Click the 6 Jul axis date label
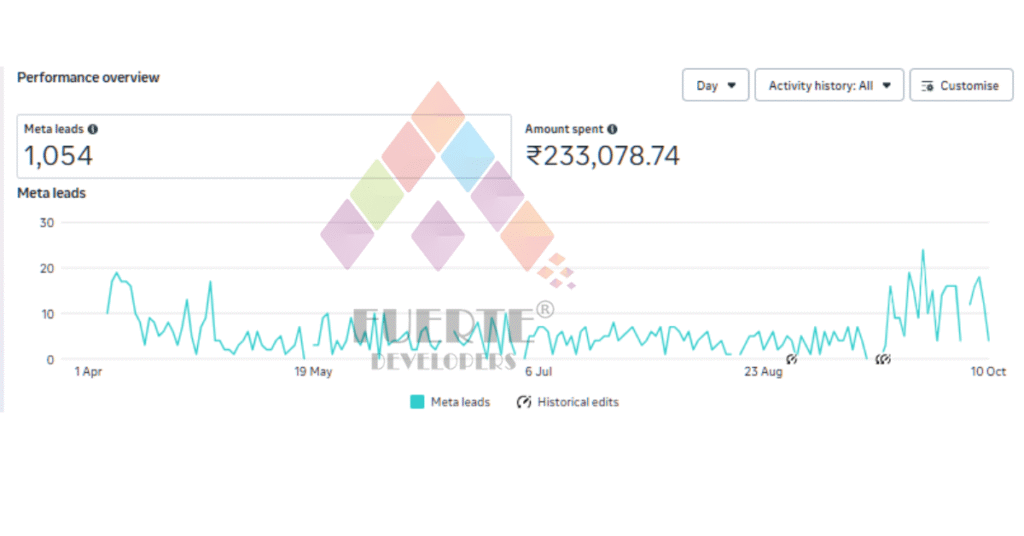 click(x=538, y=372)
